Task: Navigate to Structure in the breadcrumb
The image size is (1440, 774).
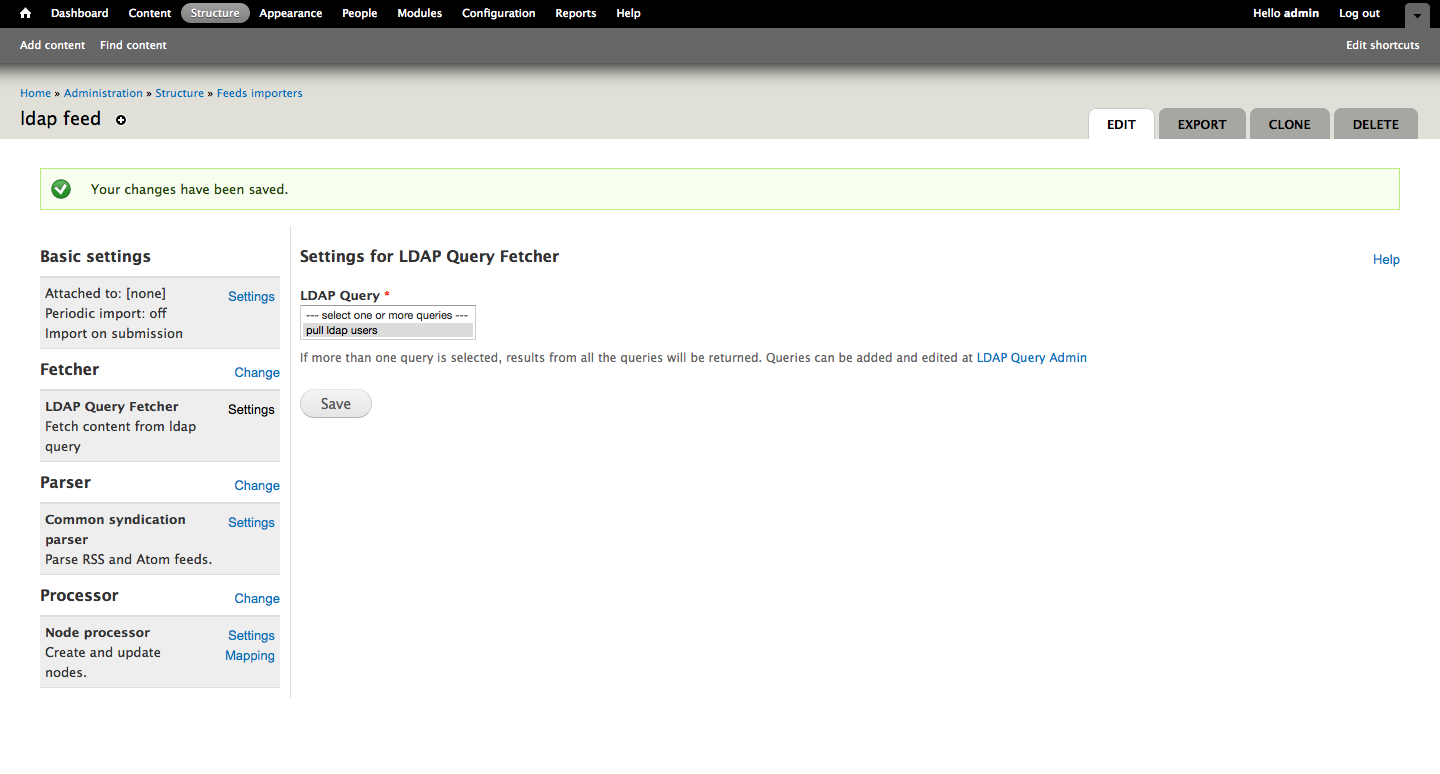Action: click(180, 93)
